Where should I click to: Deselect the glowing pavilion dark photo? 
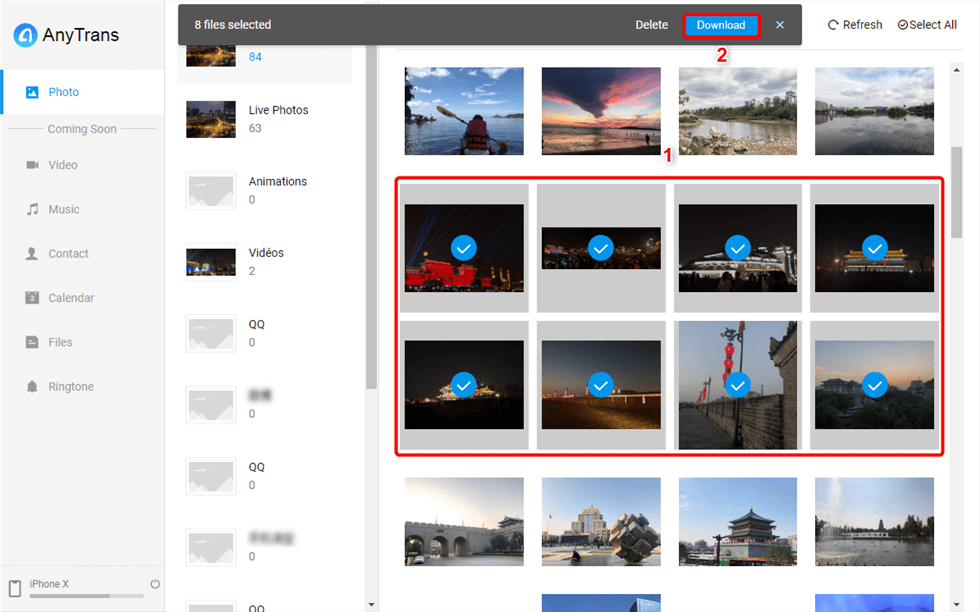(x=464, y=385)
